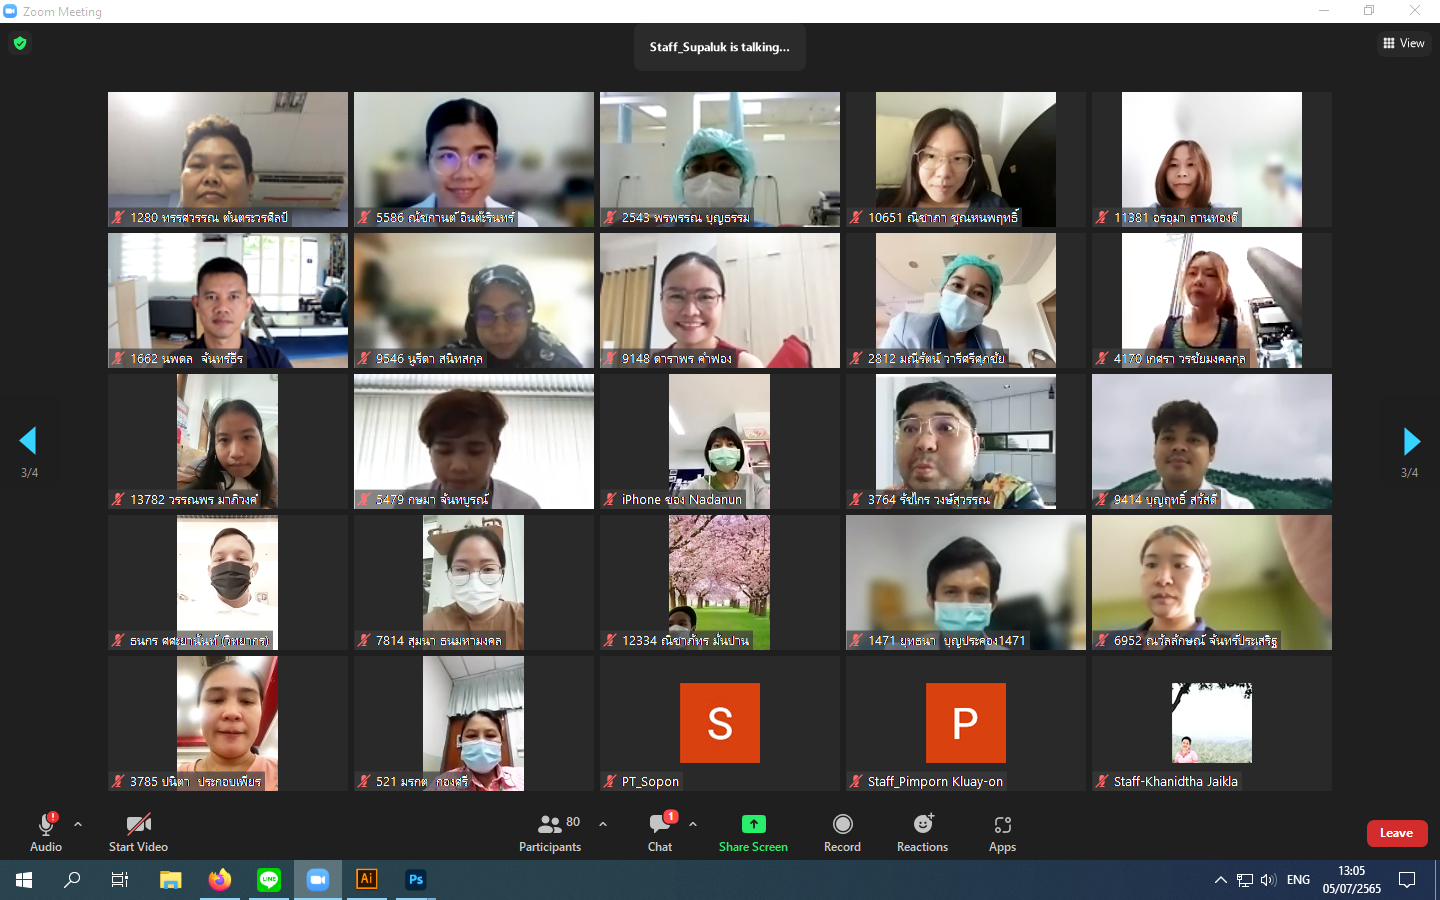Viewport: 1440px width, 900px height.
Task: Open the Reactions menu
Action: pos(922,832)
